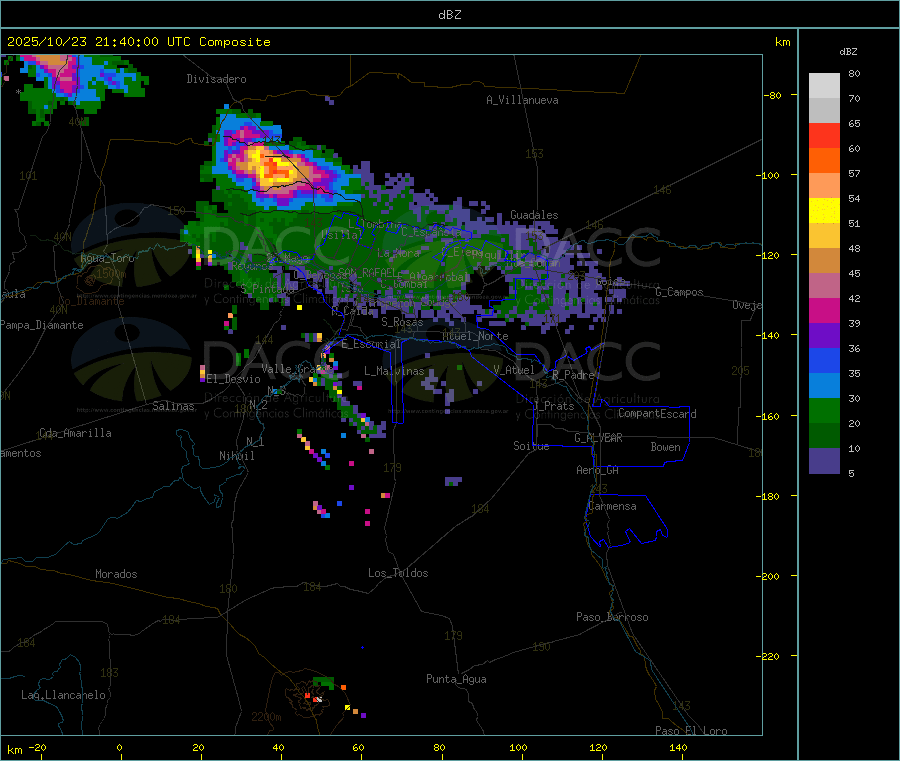Click the 'dBZ' heading above the color legend
Viewport: 900px width, 761px height.
pyautogui.click(x=848, y=52)
